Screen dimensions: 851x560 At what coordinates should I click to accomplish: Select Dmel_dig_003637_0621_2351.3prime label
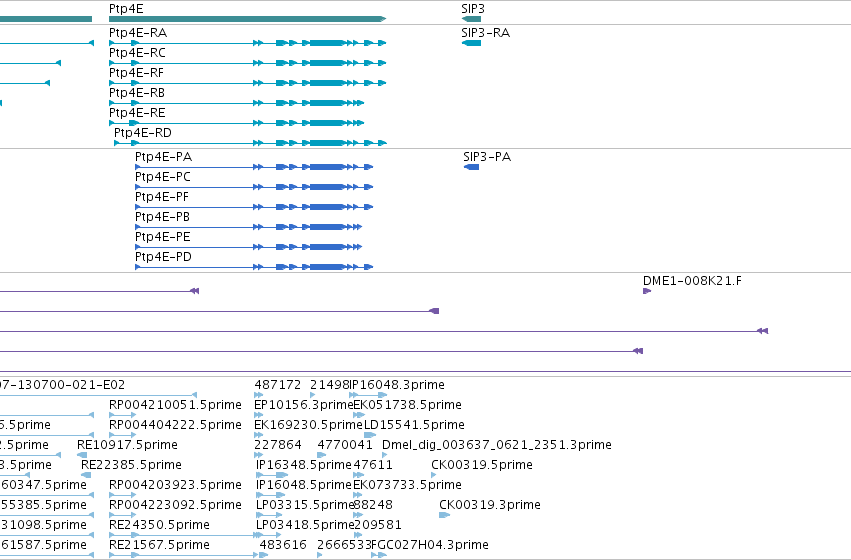(497, 445)
